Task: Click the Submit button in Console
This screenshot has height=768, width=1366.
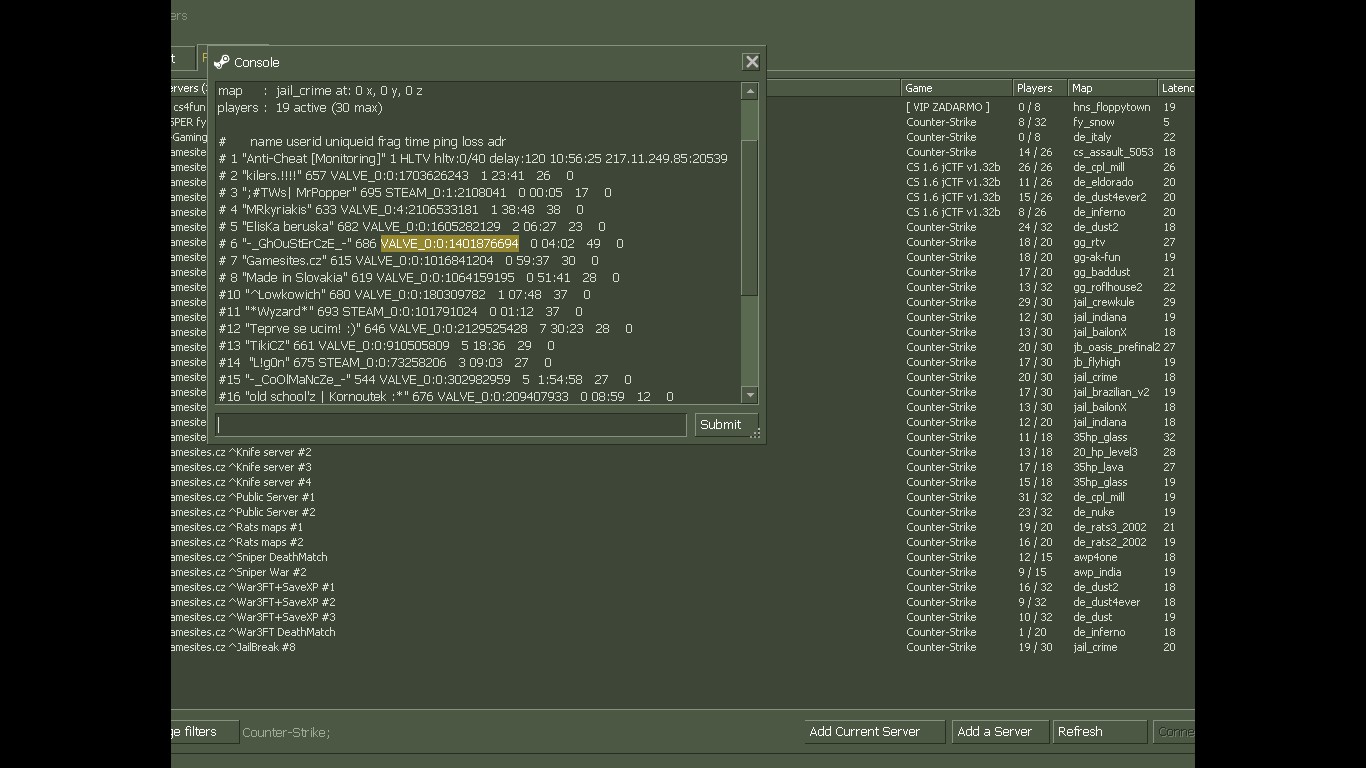Action: tap(726, 425)
